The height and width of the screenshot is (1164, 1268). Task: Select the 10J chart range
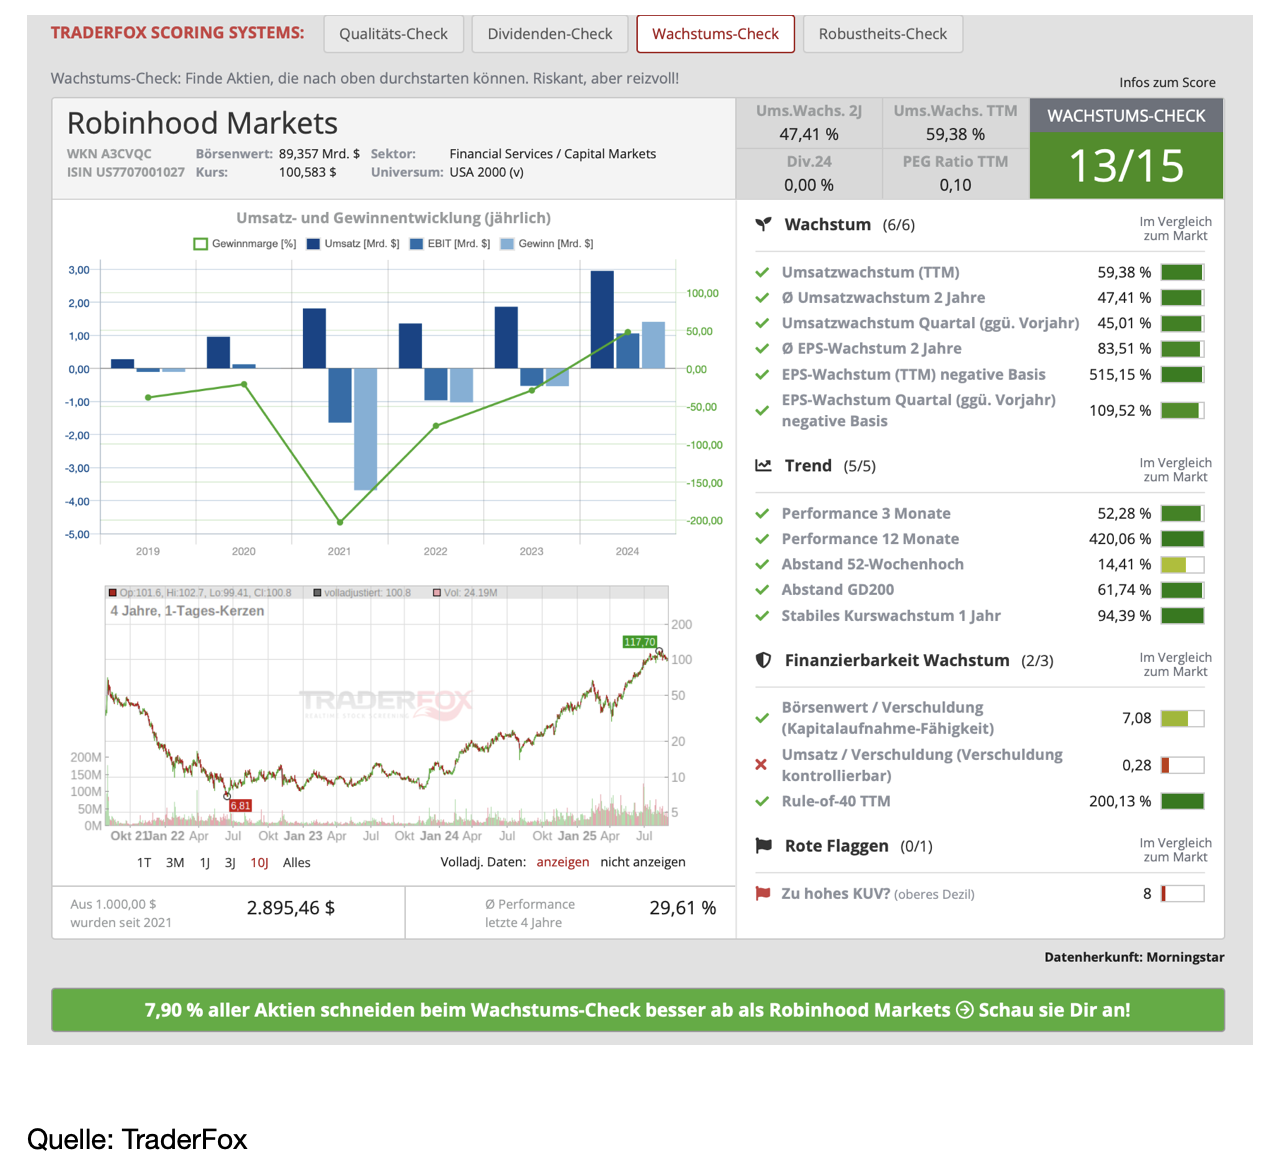pyautogui.click(x=259, y=862)
